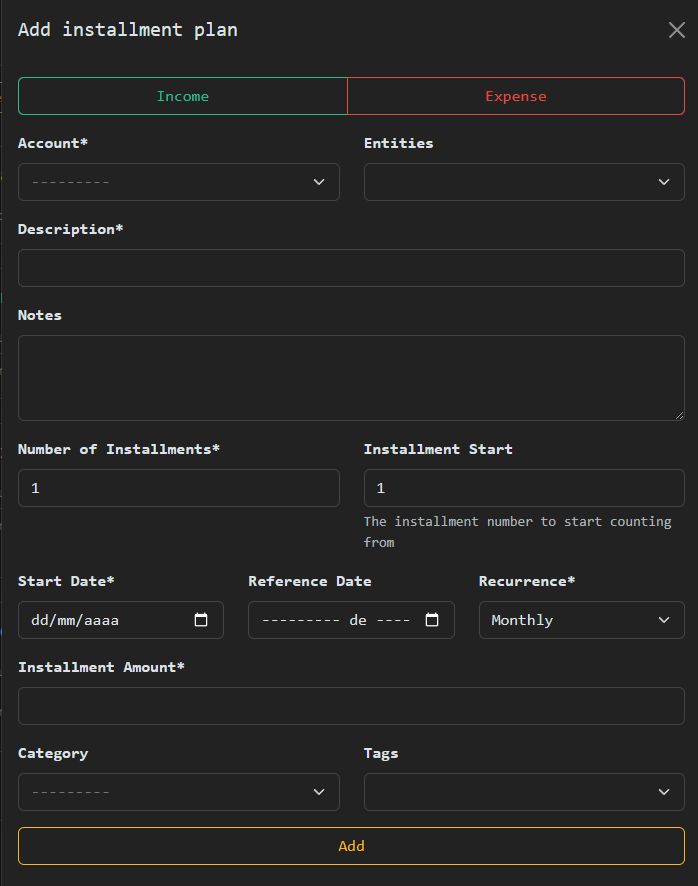This screenshot has width=698, height=886.
Task: Click the Reference Date month text field
Action: 300,620
